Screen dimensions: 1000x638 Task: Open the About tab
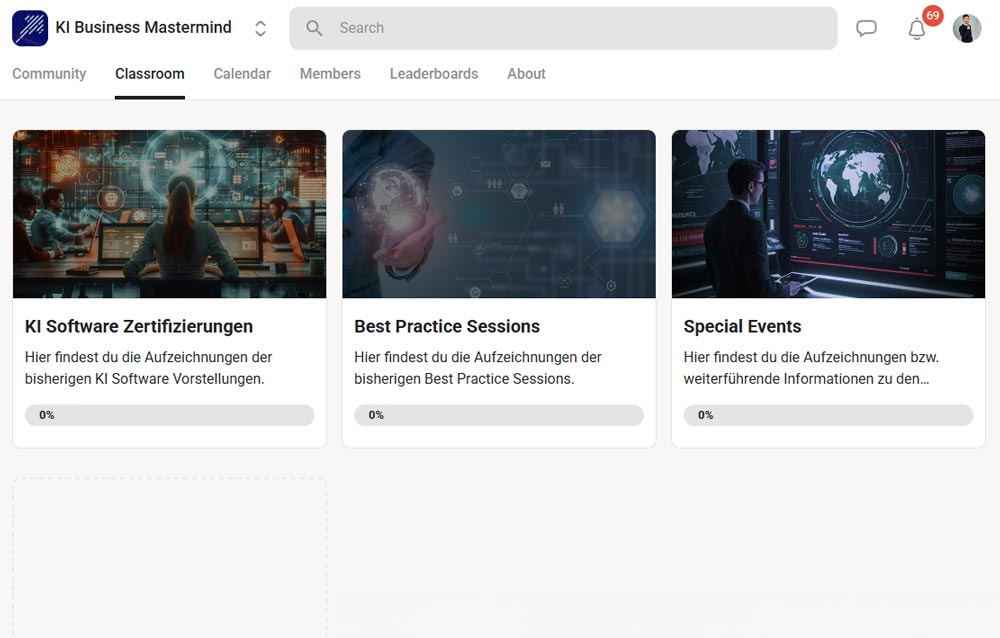click(526, 74)
